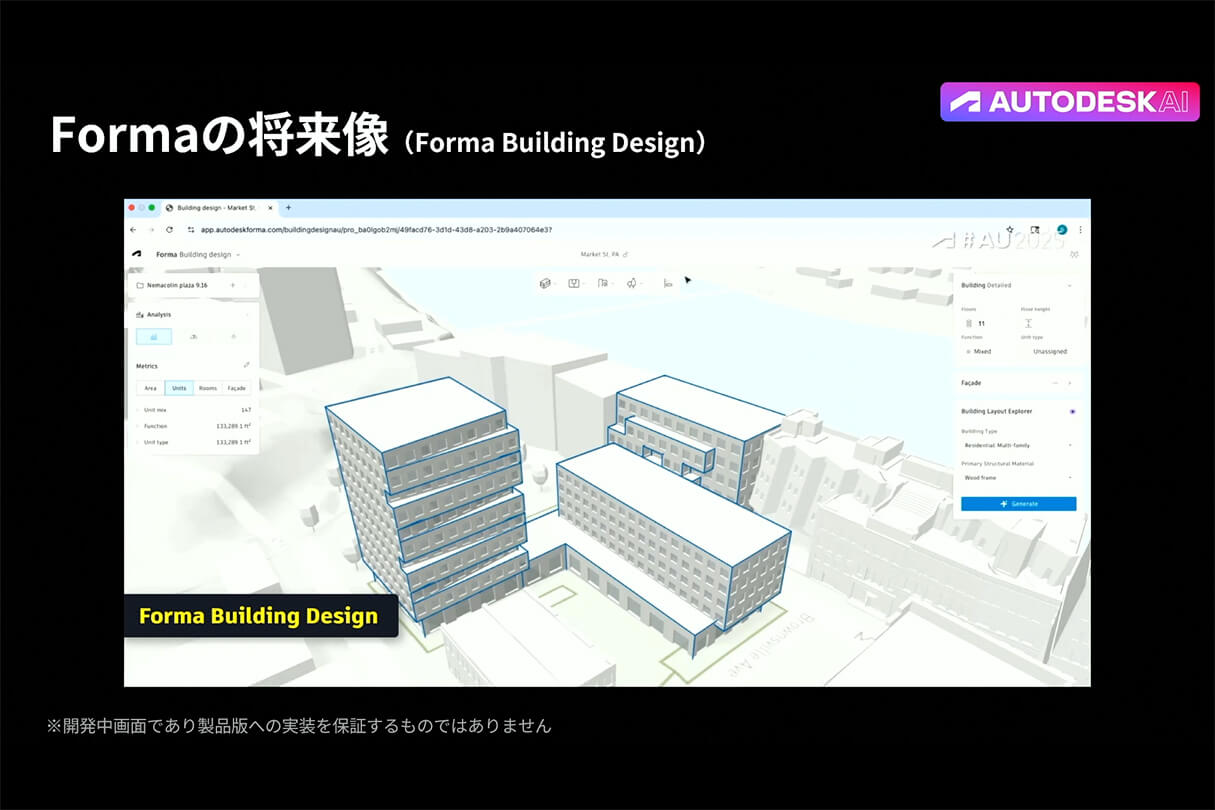Activate the measure tool in toolbar
Viewport: 1215px width, 810px height.
point(667,283)
